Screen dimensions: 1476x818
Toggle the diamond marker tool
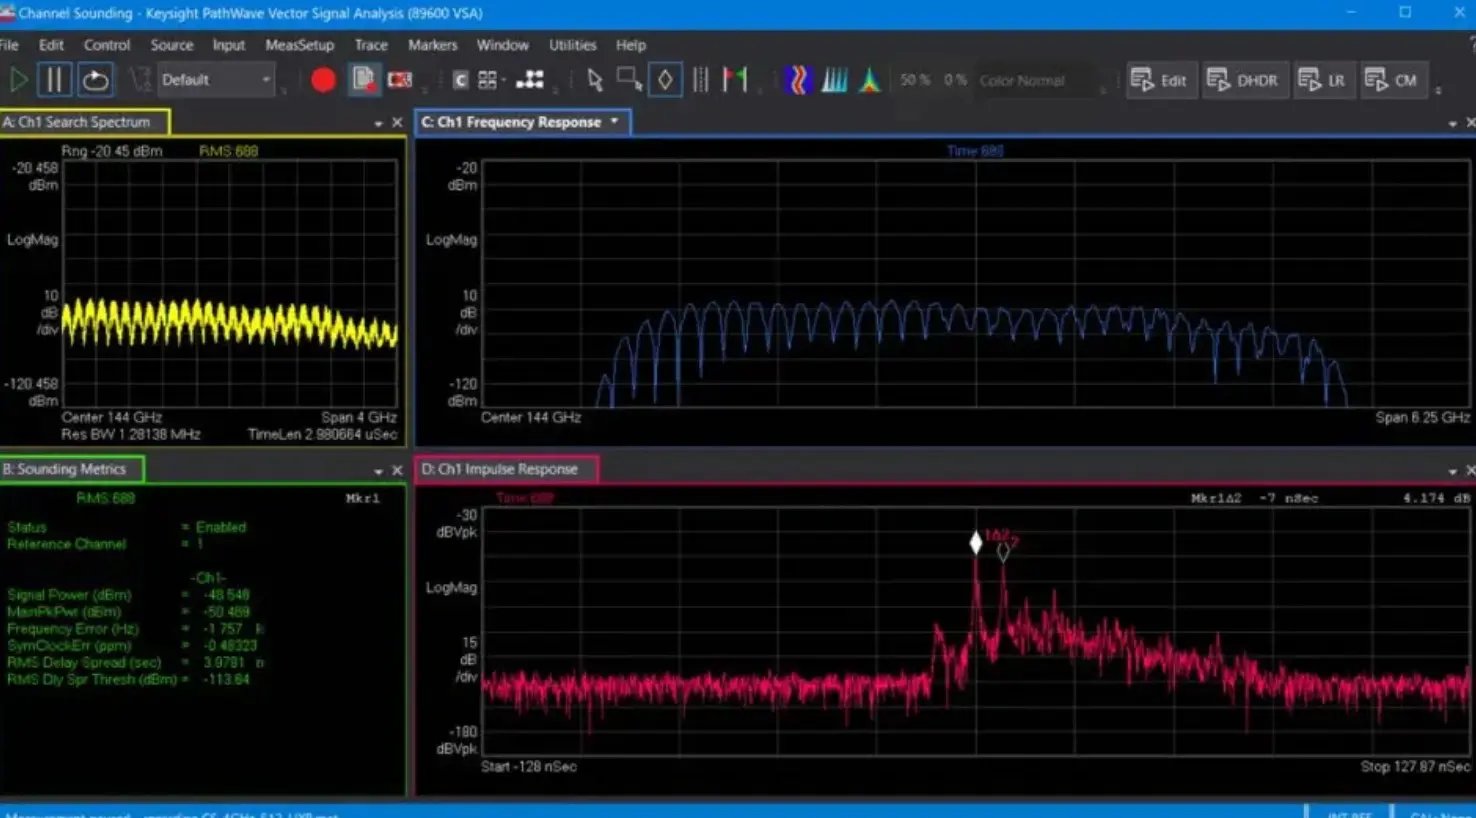pos(665,80)
